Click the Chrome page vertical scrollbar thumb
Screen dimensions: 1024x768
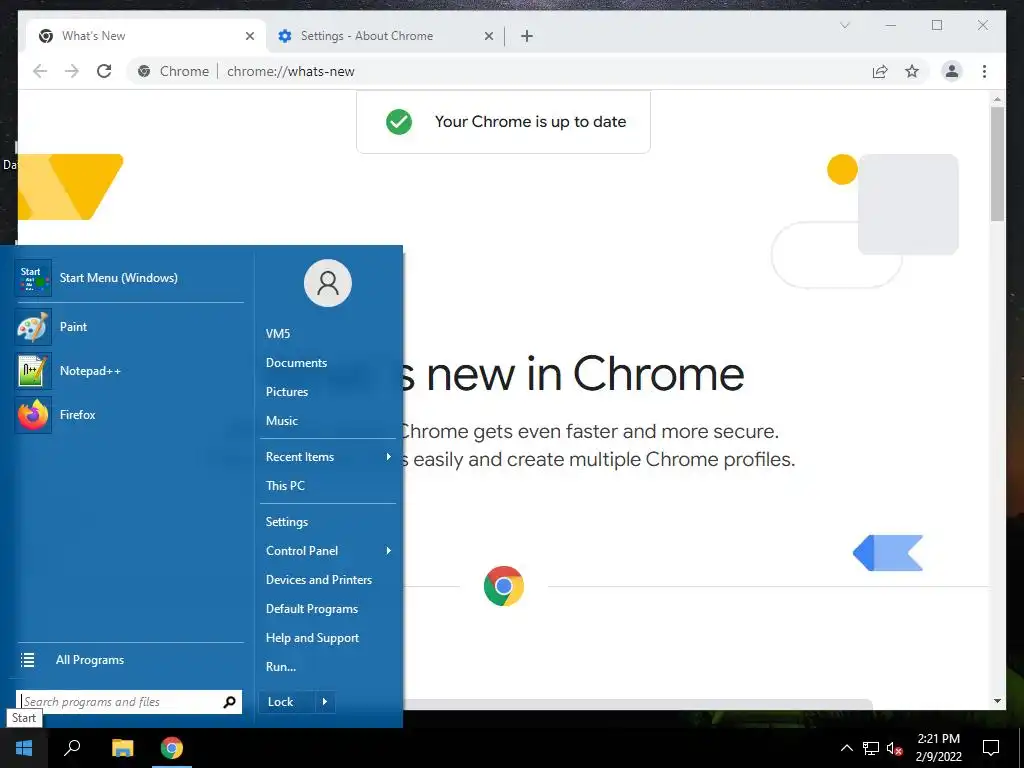[997, 163]
